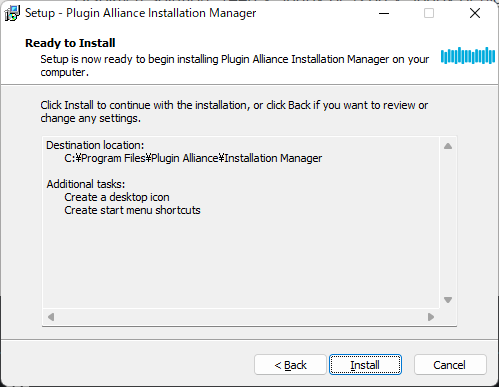Select the "Create start menu shortcuts" line
The image size is (499, 387).
(132, 210)
